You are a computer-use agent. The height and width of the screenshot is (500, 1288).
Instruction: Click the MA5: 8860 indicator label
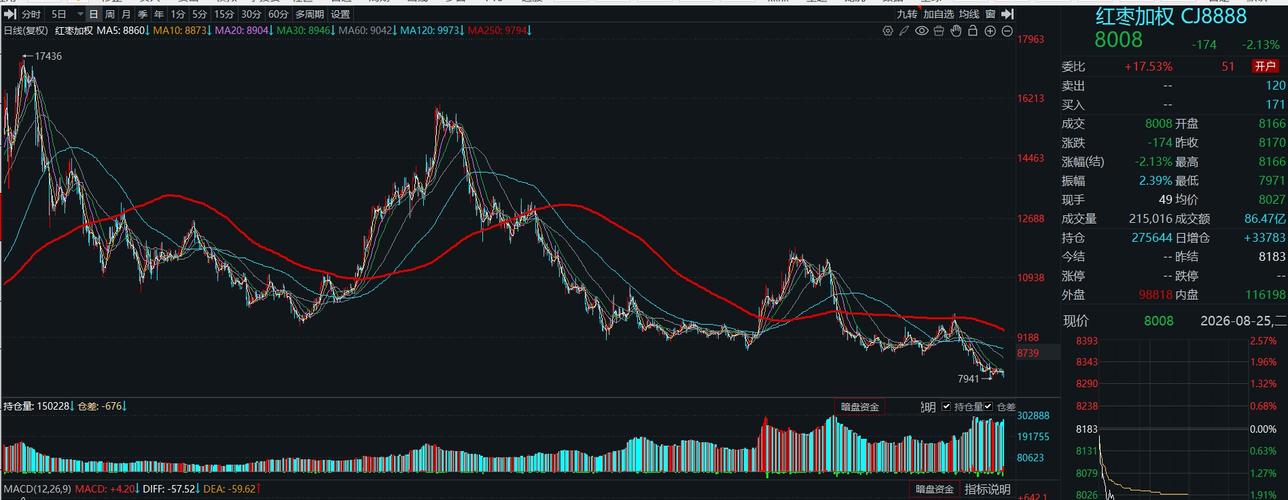click(x=123, y=31)
